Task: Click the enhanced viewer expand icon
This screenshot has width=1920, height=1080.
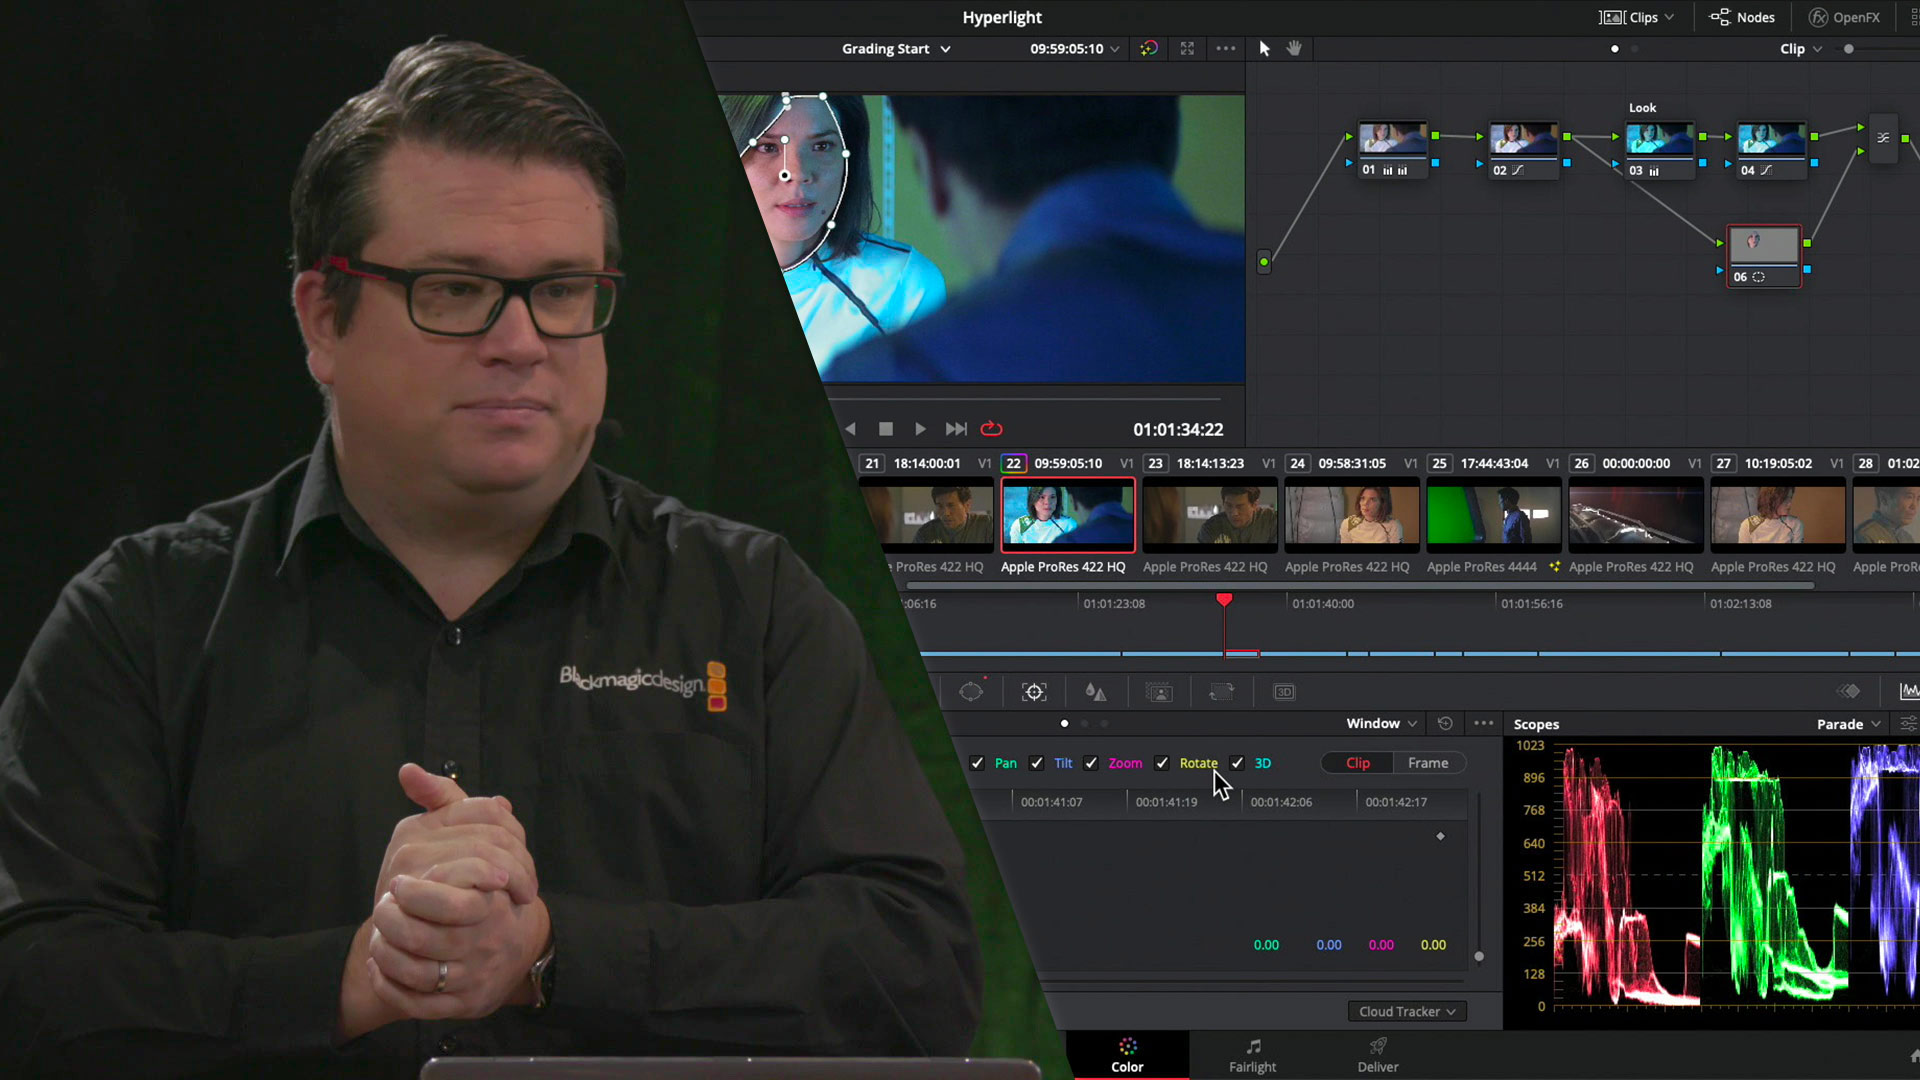Action: [1187, 48]
